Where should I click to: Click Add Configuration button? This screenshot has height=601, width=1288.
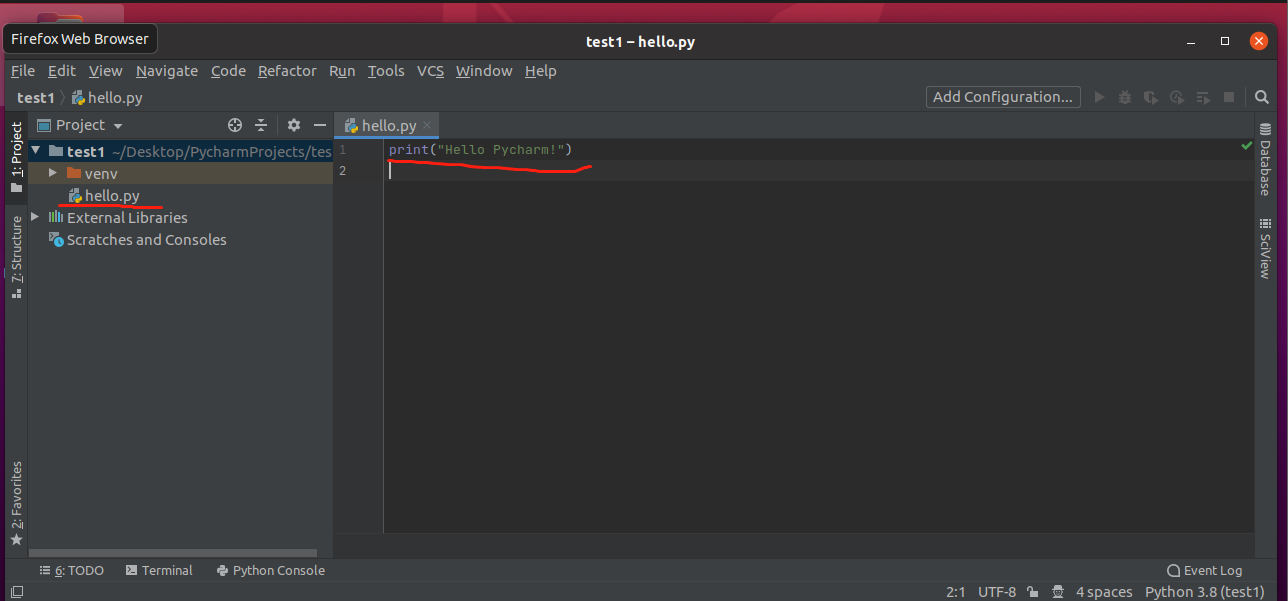pyautogui.click(x=1003, y=97)
